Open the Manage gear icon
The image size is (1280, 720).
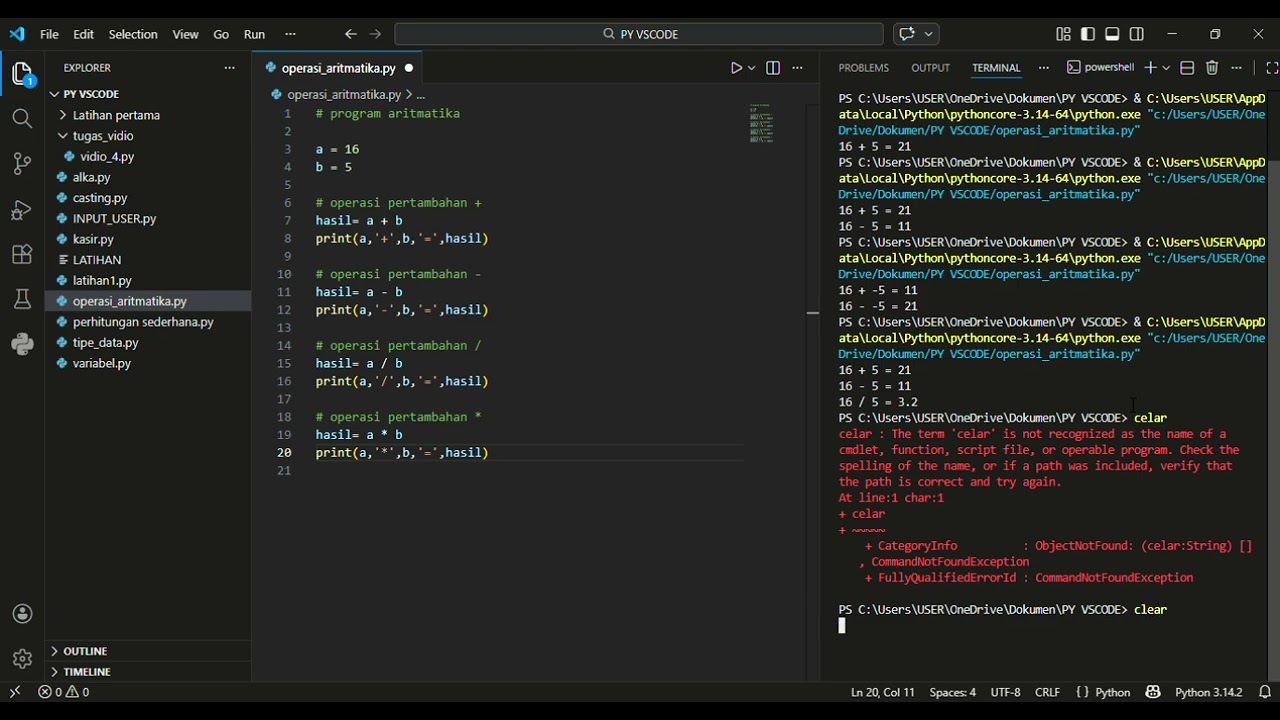22,659
